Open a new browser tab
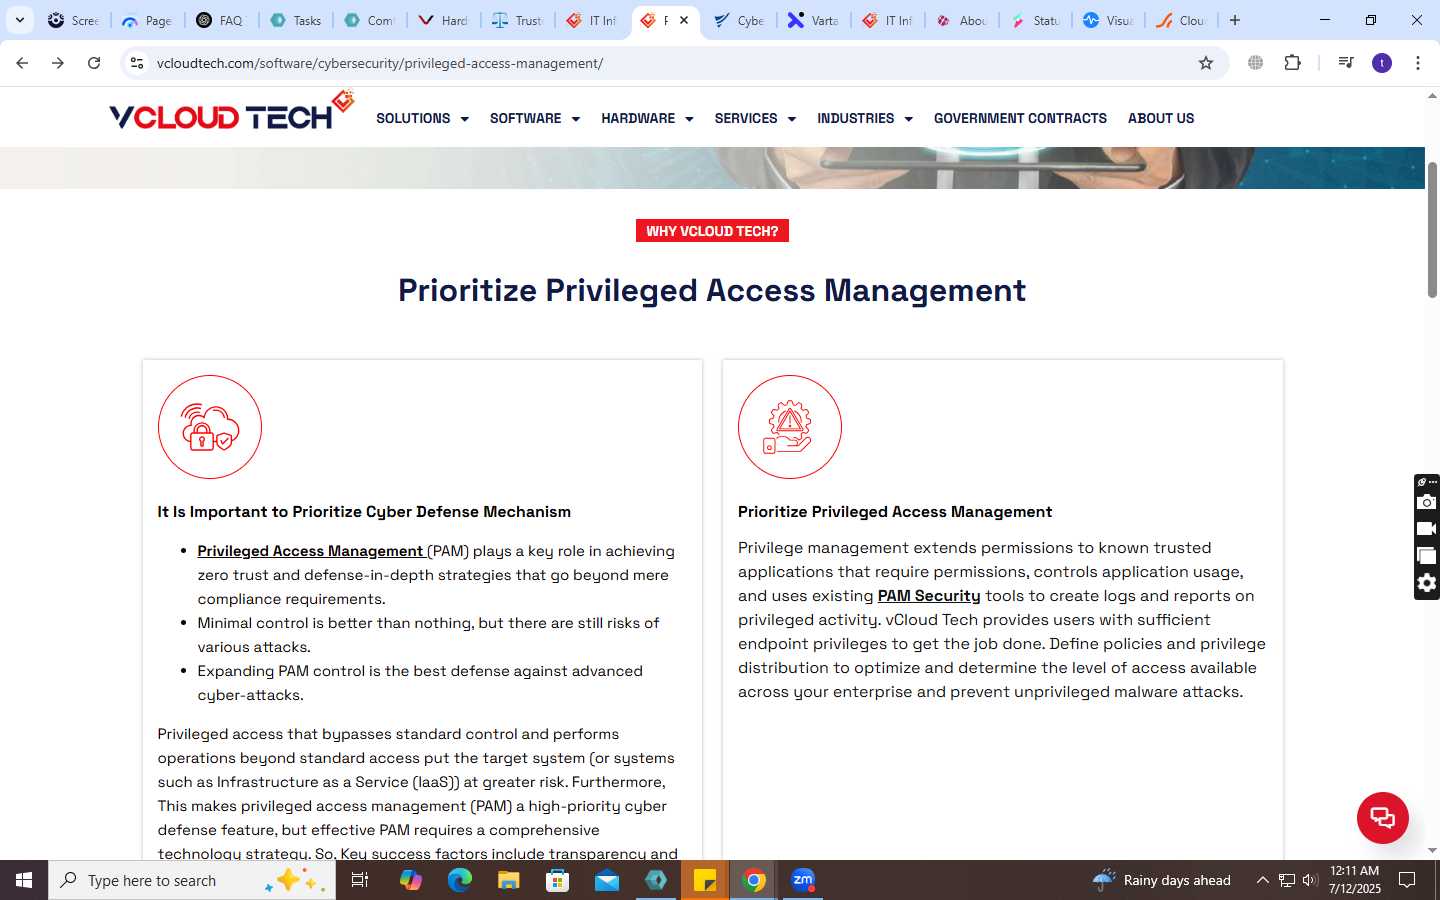The height and width of the screenshot is (900, 1440). click(1235, 20)
